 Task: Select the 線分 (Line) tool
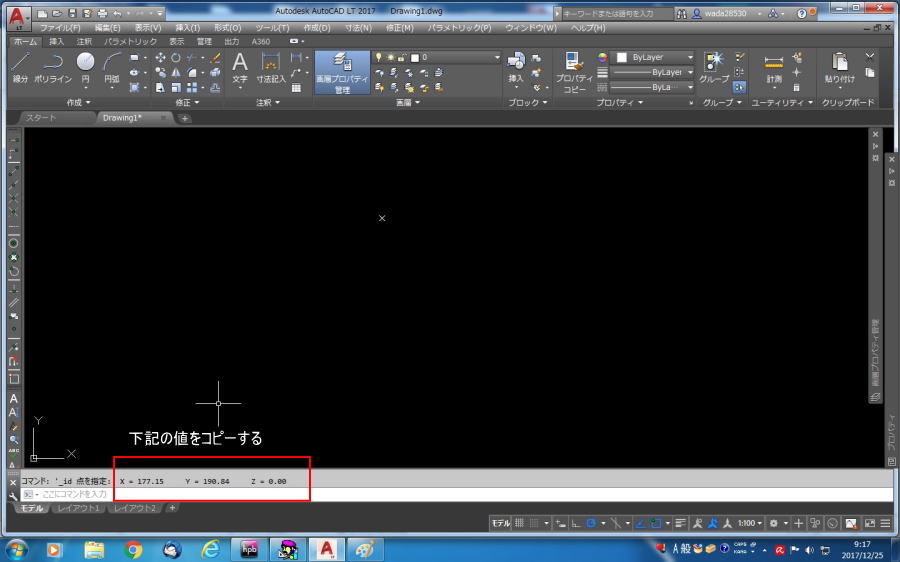click(21, 68)
